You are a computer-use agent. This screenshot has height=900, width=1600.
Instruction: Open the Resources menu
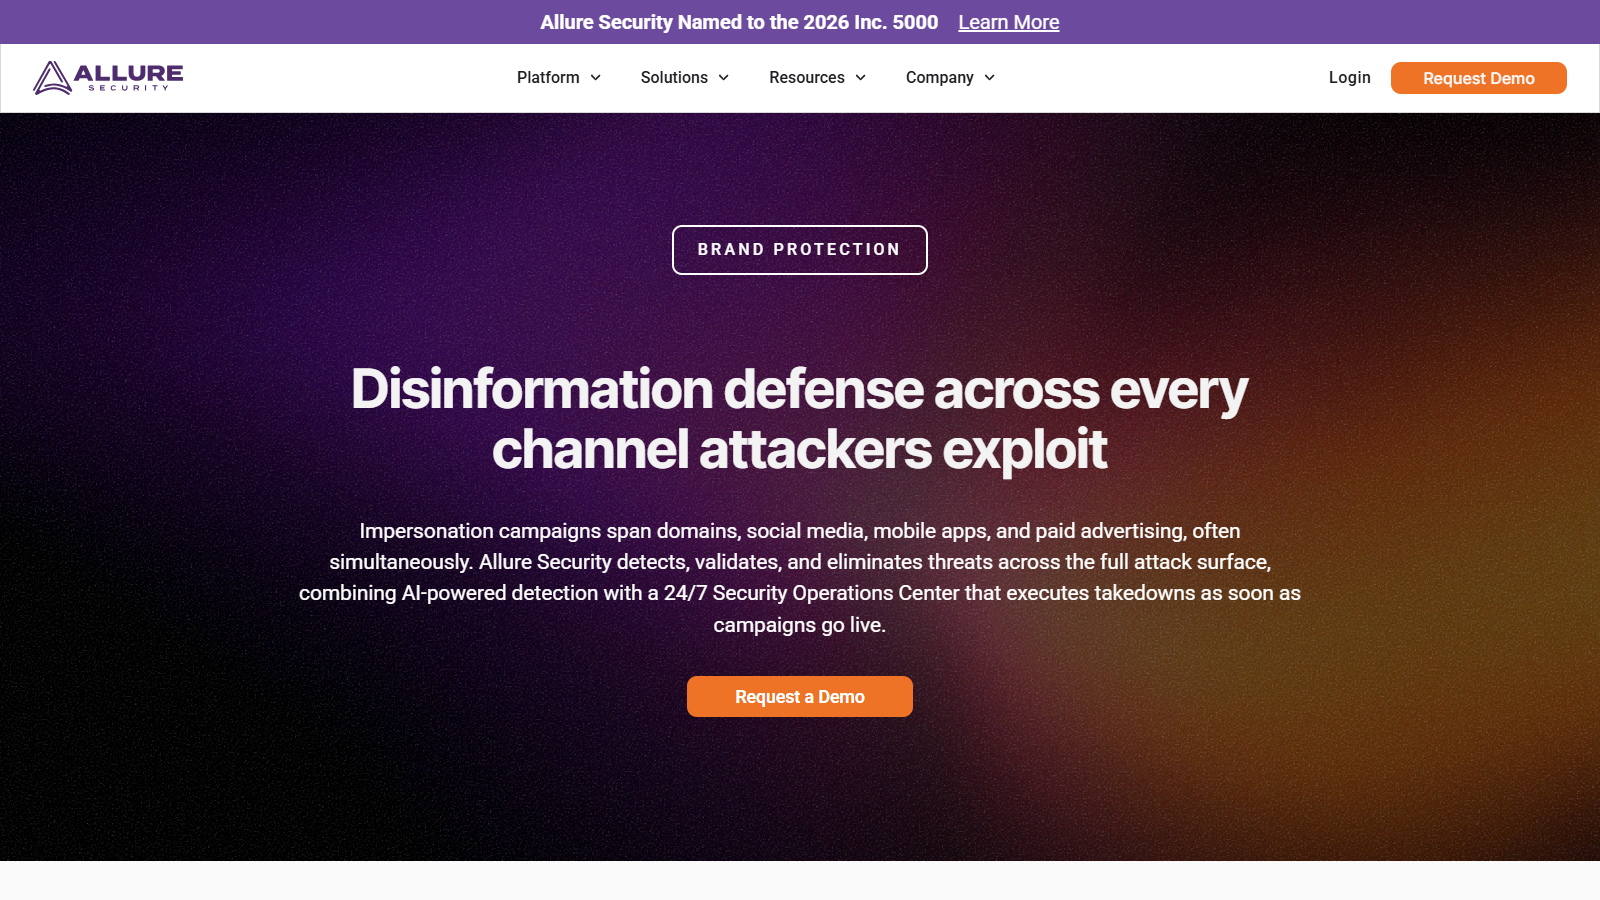[x=807, y=78]
